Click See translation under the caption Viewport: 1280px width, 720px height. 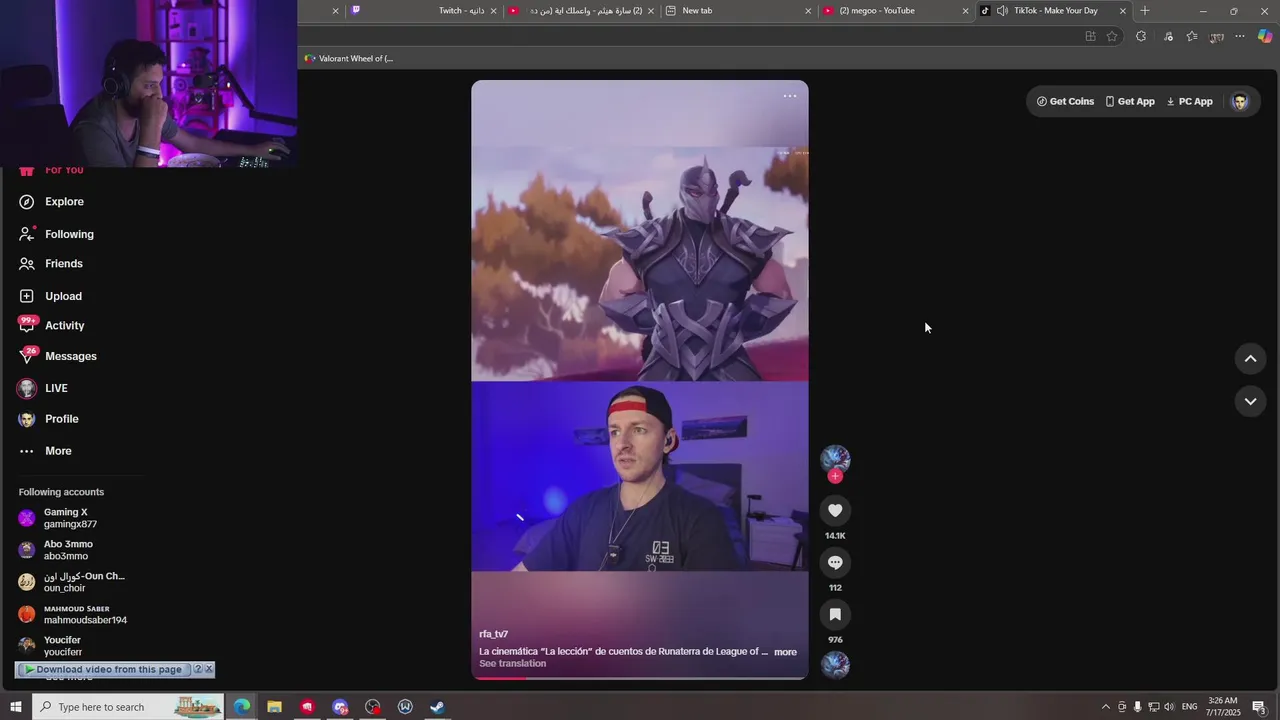pyautogui.click(x=513, y=664)
